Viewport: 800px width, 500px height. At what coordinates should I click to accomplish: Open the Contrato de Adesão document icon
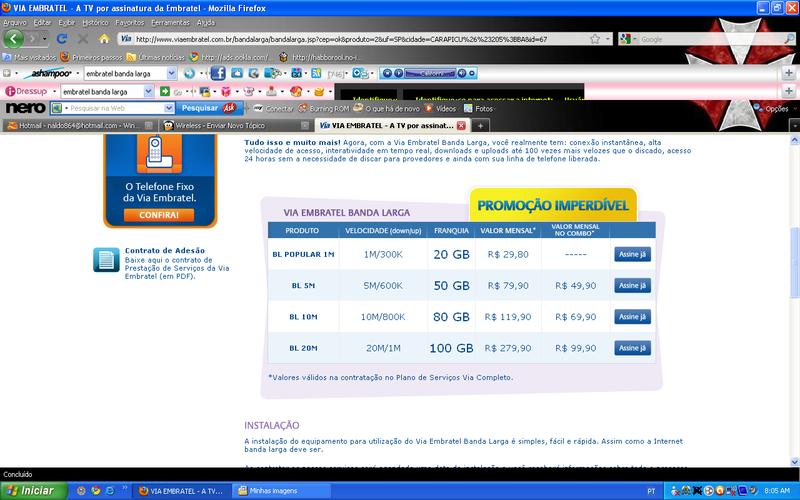(x=106, y=259)
